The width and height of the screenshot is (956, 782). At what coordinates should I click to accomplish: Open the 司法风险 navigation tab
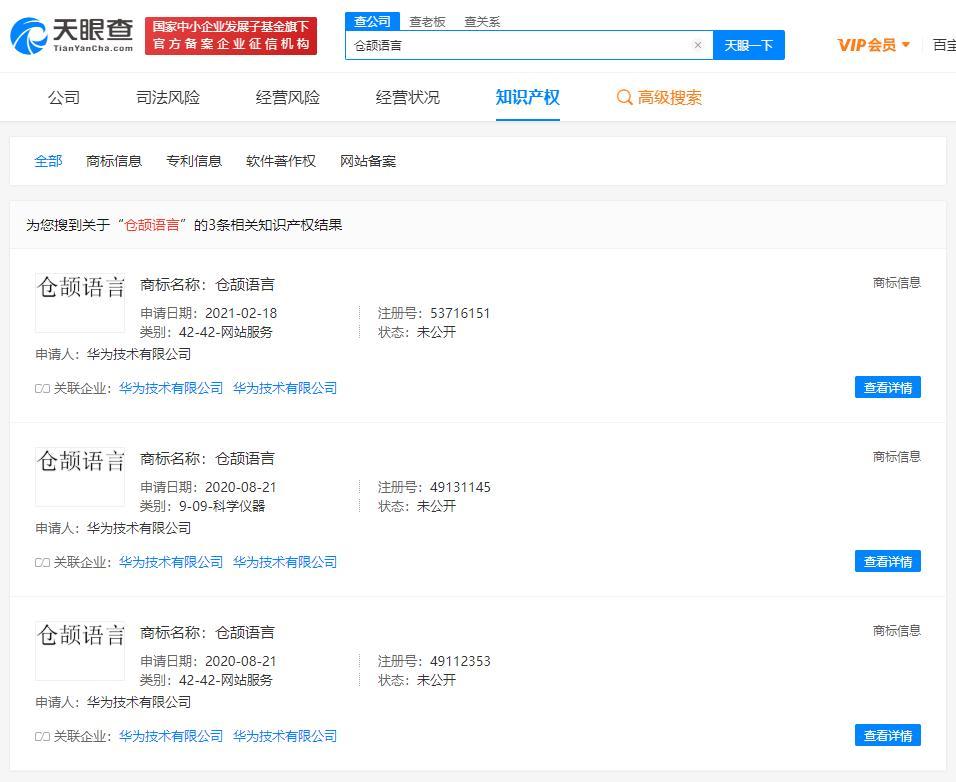pyautogui.click(x=168, y=98)
